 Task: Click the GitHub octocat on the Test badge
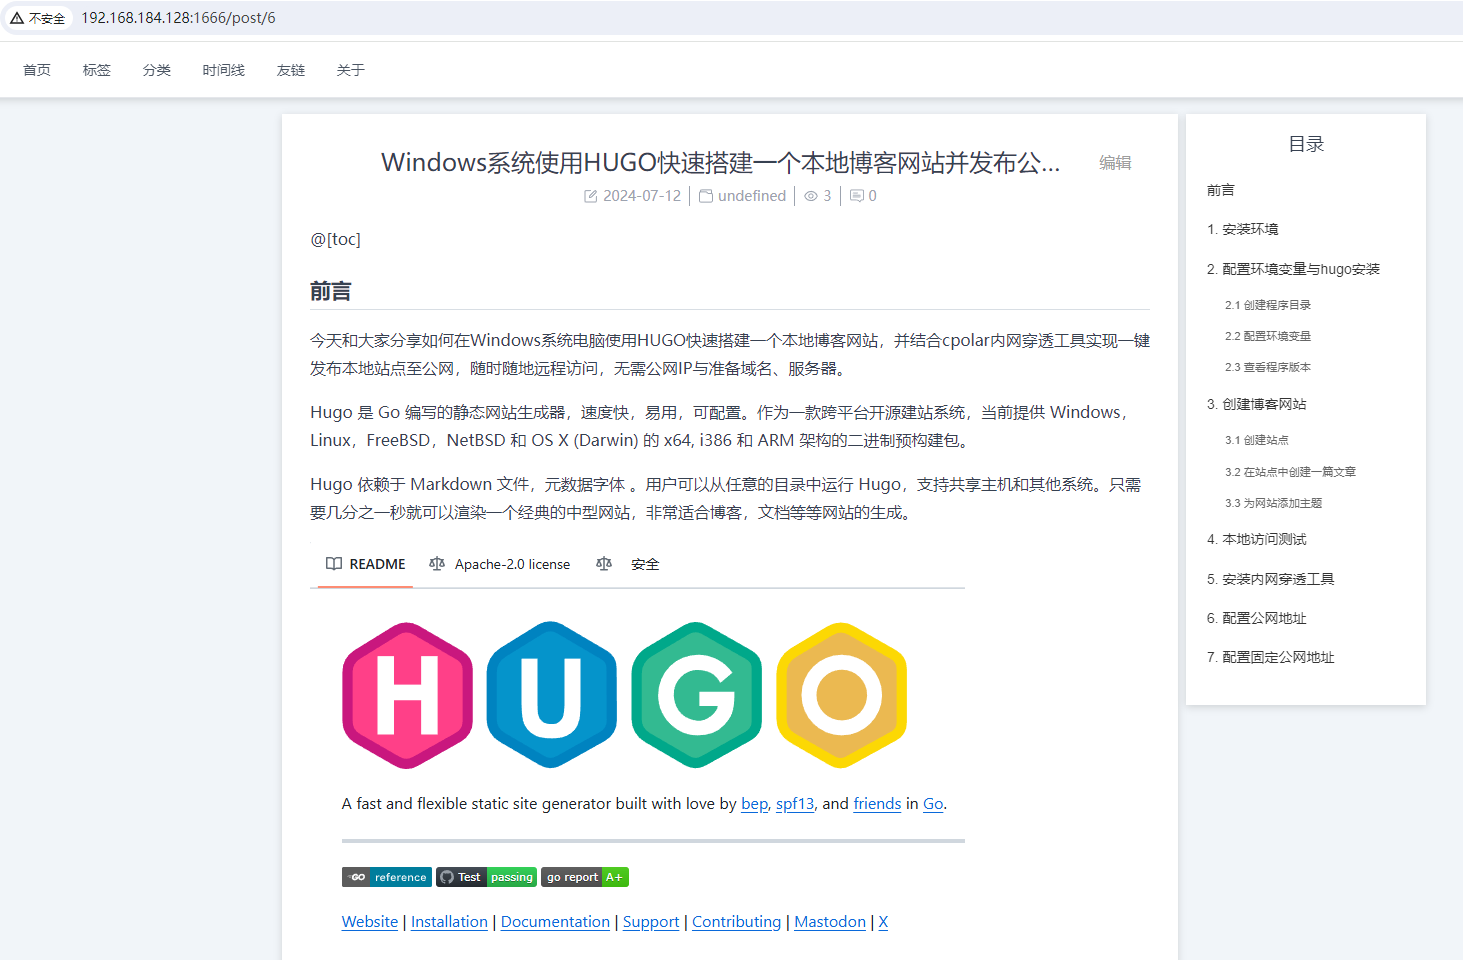coord(447,877)
